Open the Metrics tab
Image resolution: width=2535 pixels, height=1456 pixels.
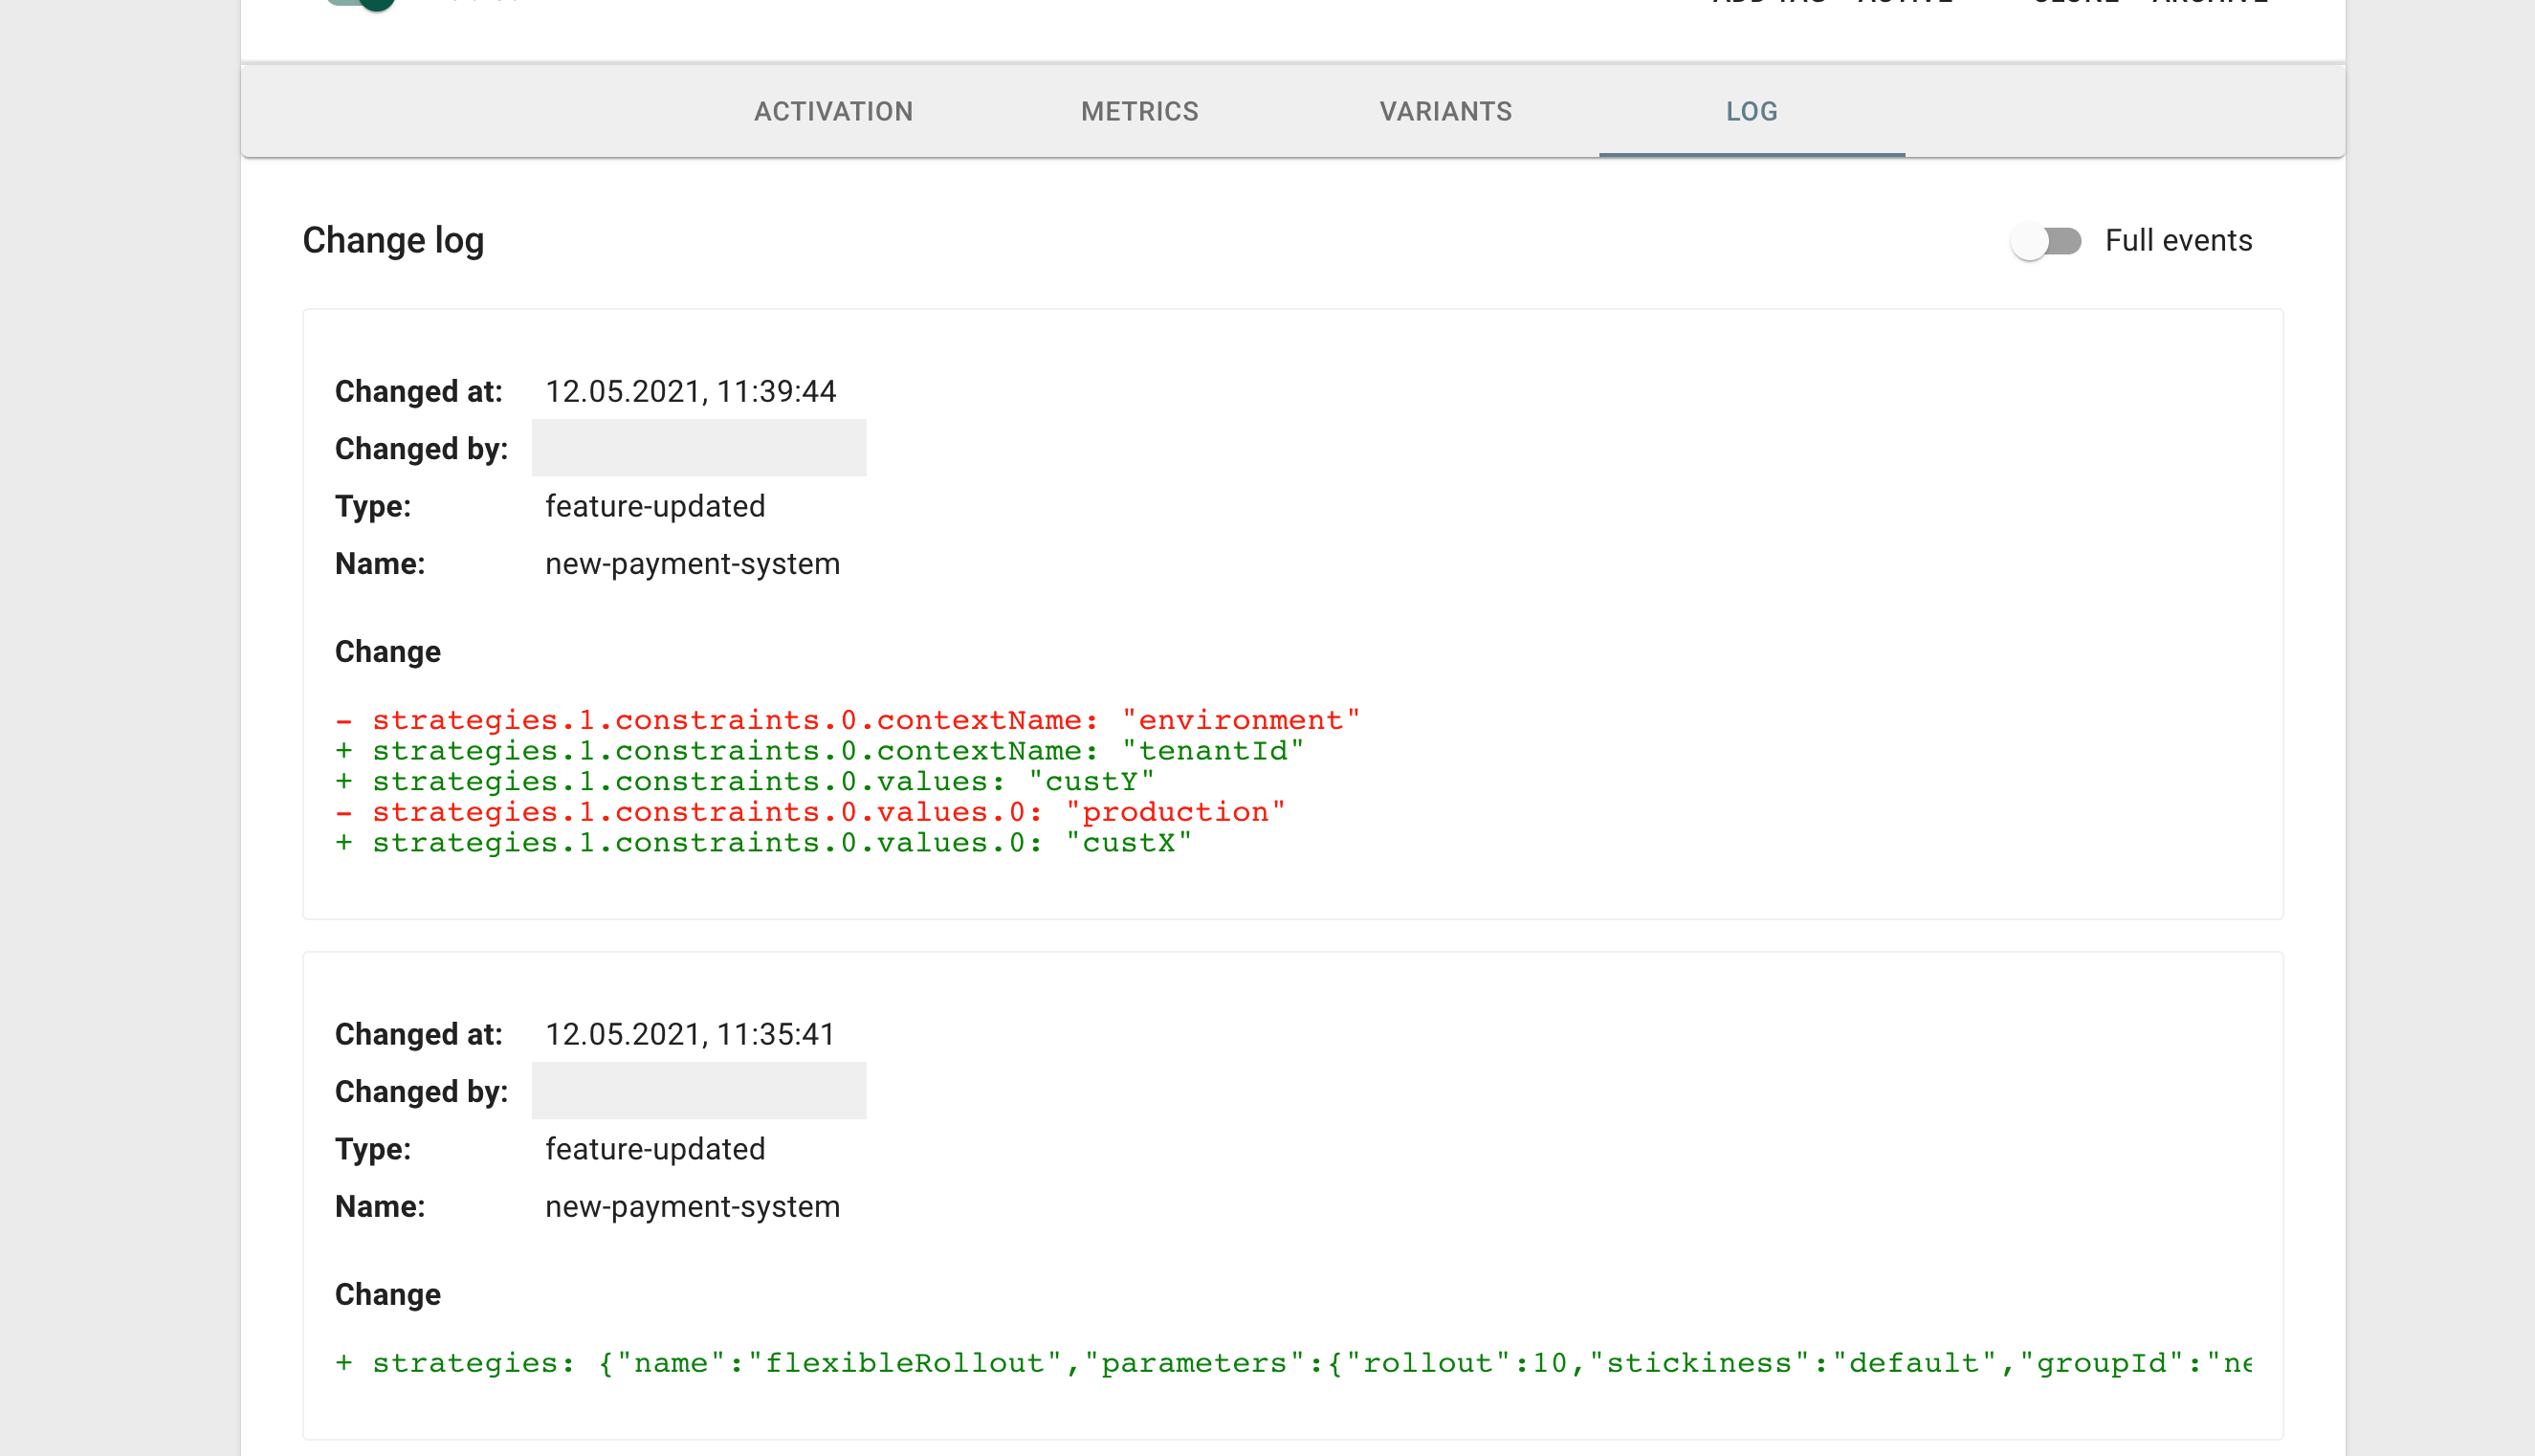point(1139,111)
